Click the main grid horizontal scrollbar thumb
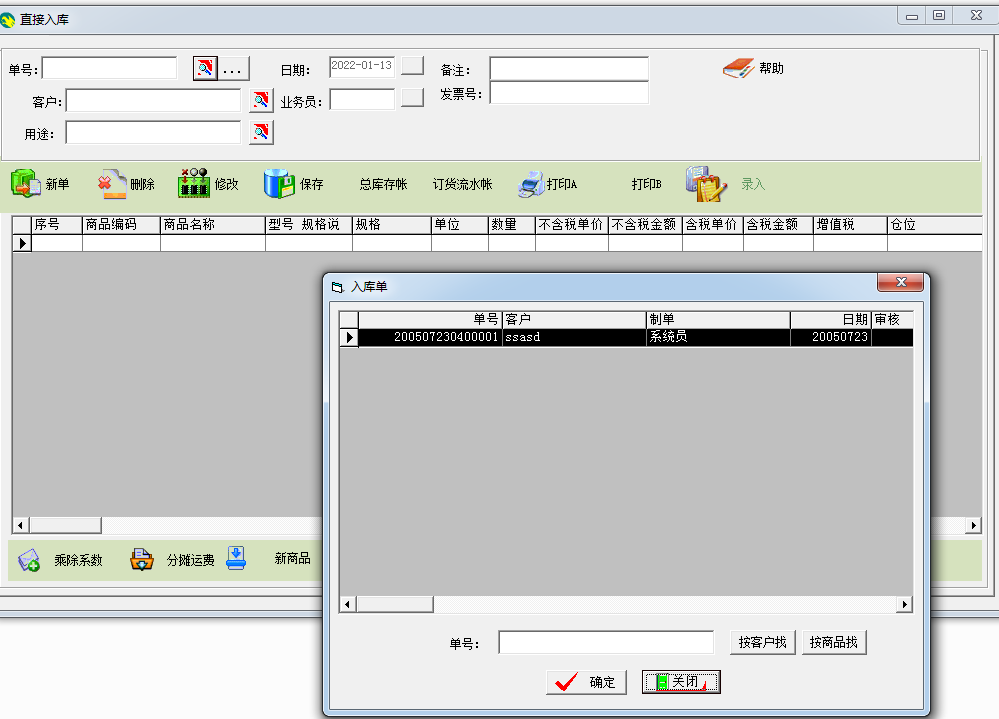 pyautogui.click(x=66, y=525)
